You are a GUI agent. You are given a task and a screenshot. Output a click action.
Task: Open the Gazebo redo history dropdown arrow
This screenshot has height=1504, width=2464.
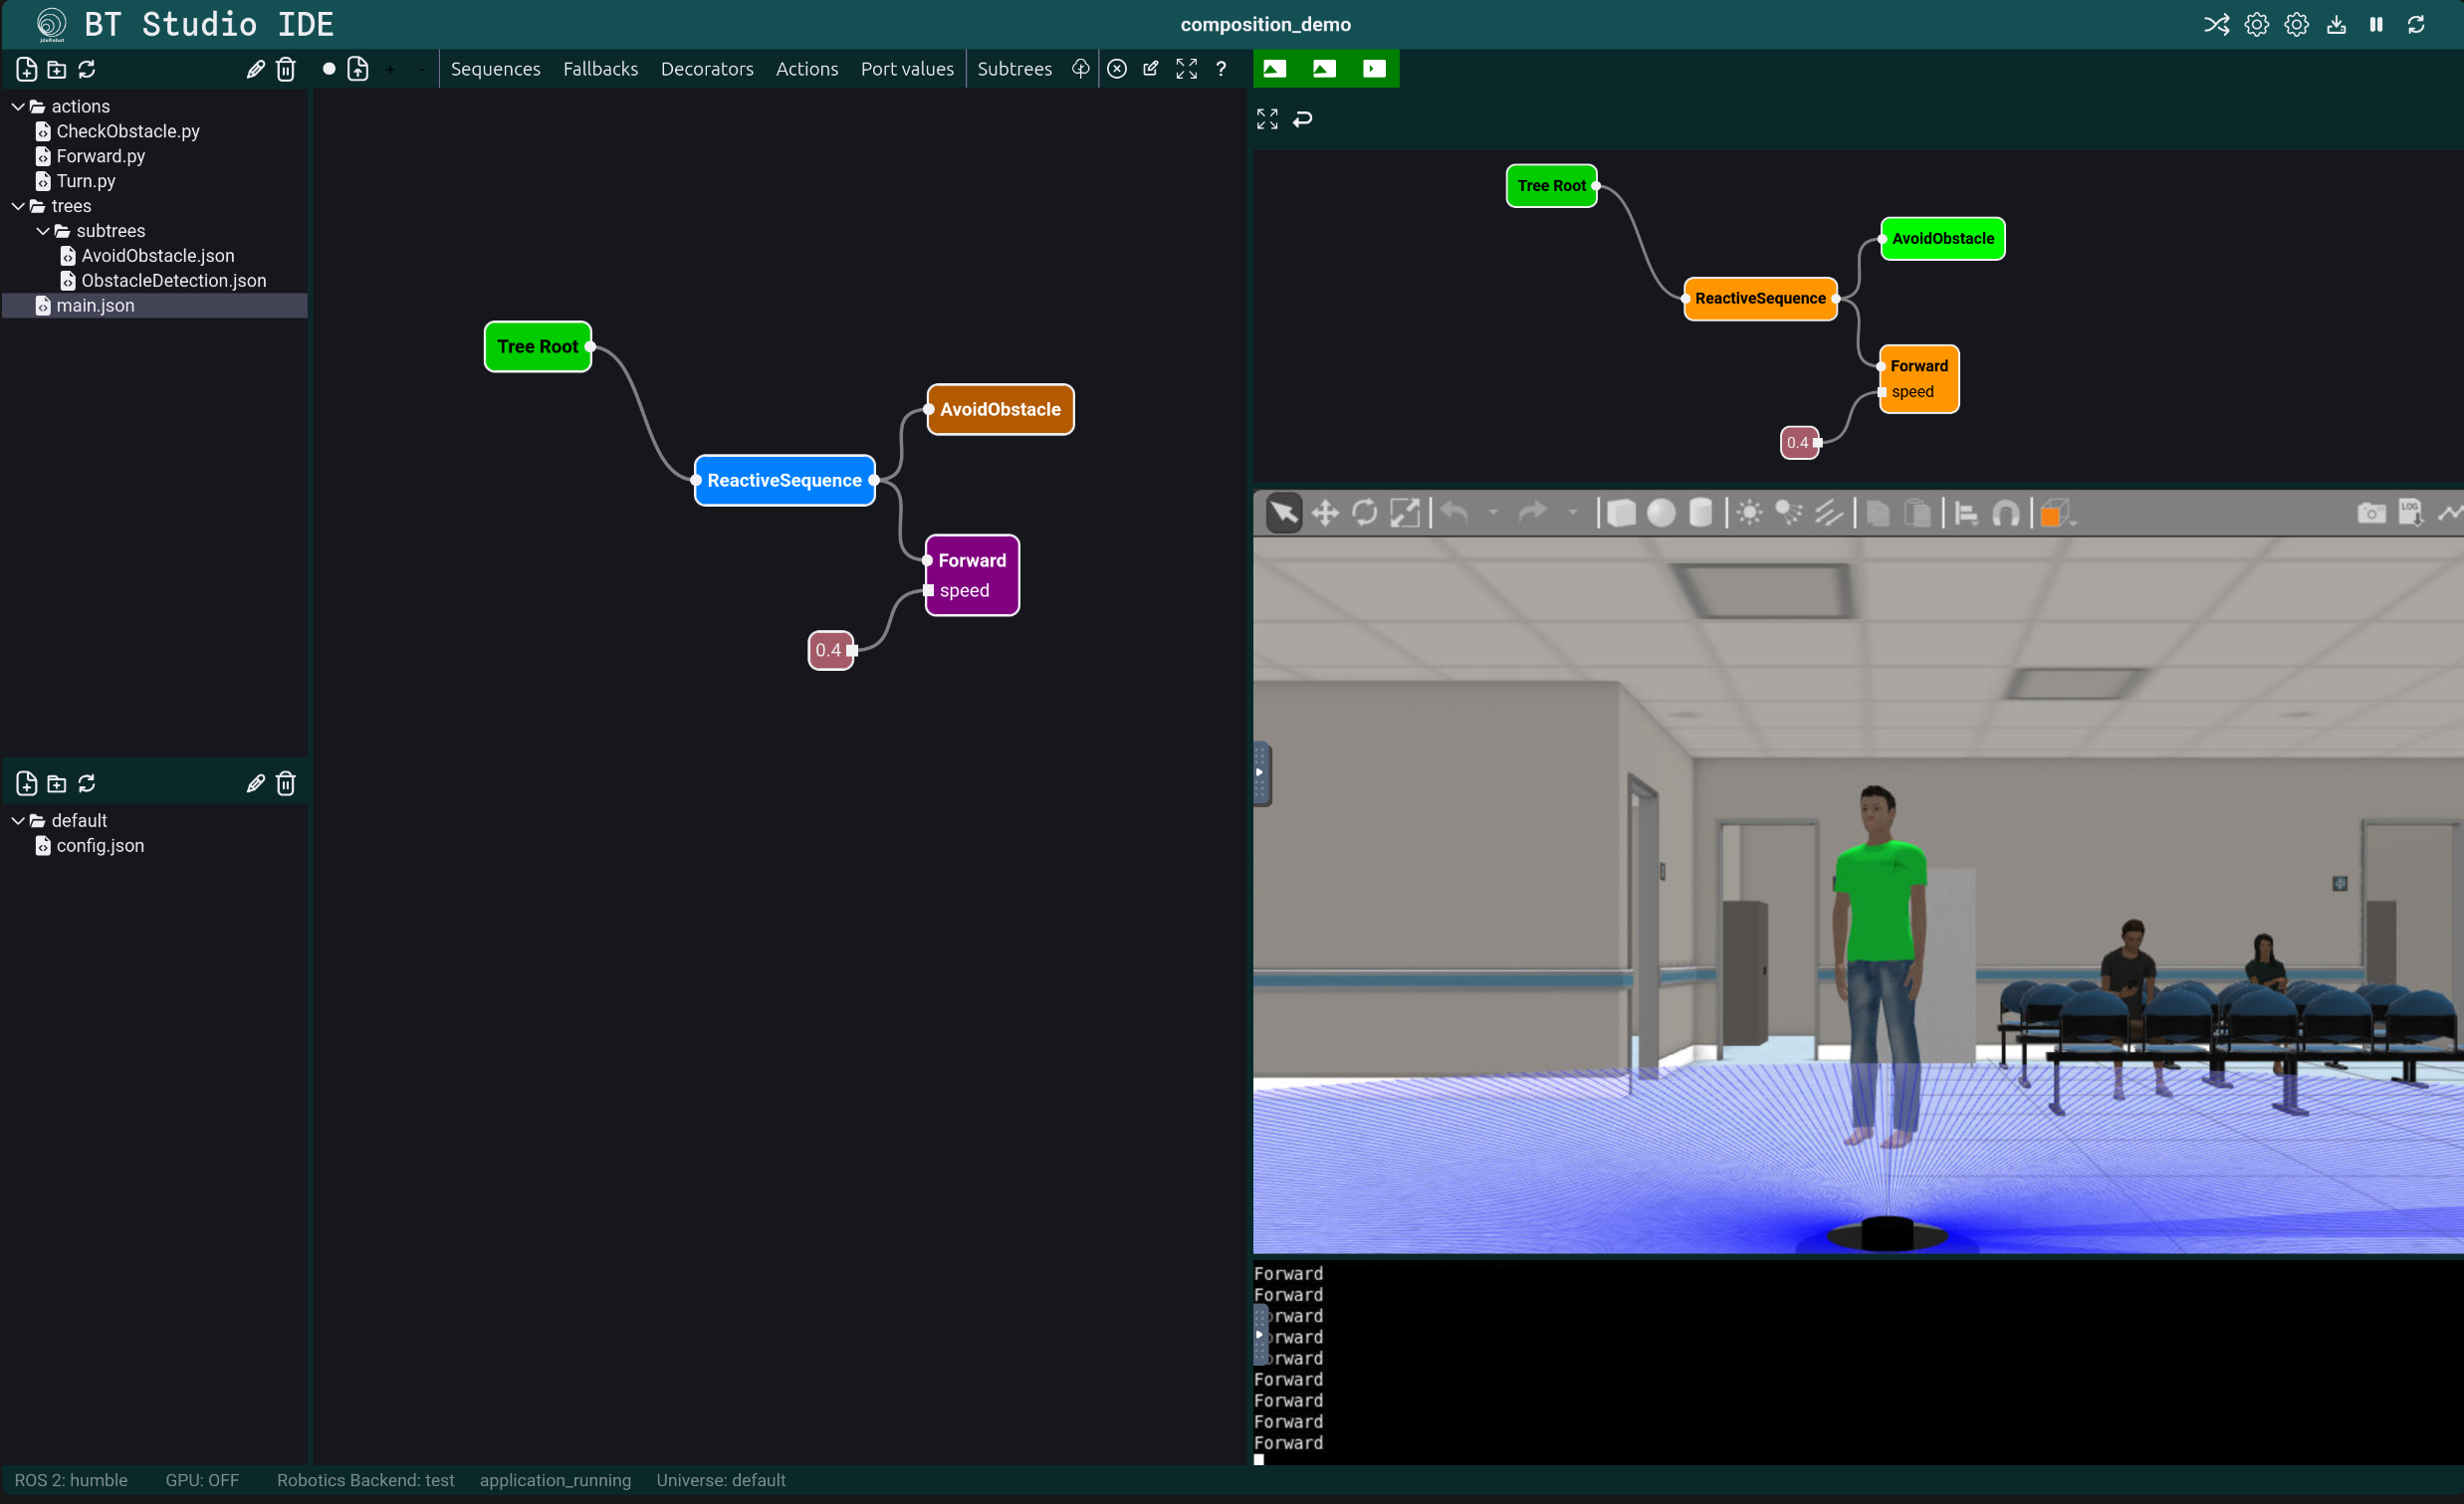click(x=1572, y=513)
